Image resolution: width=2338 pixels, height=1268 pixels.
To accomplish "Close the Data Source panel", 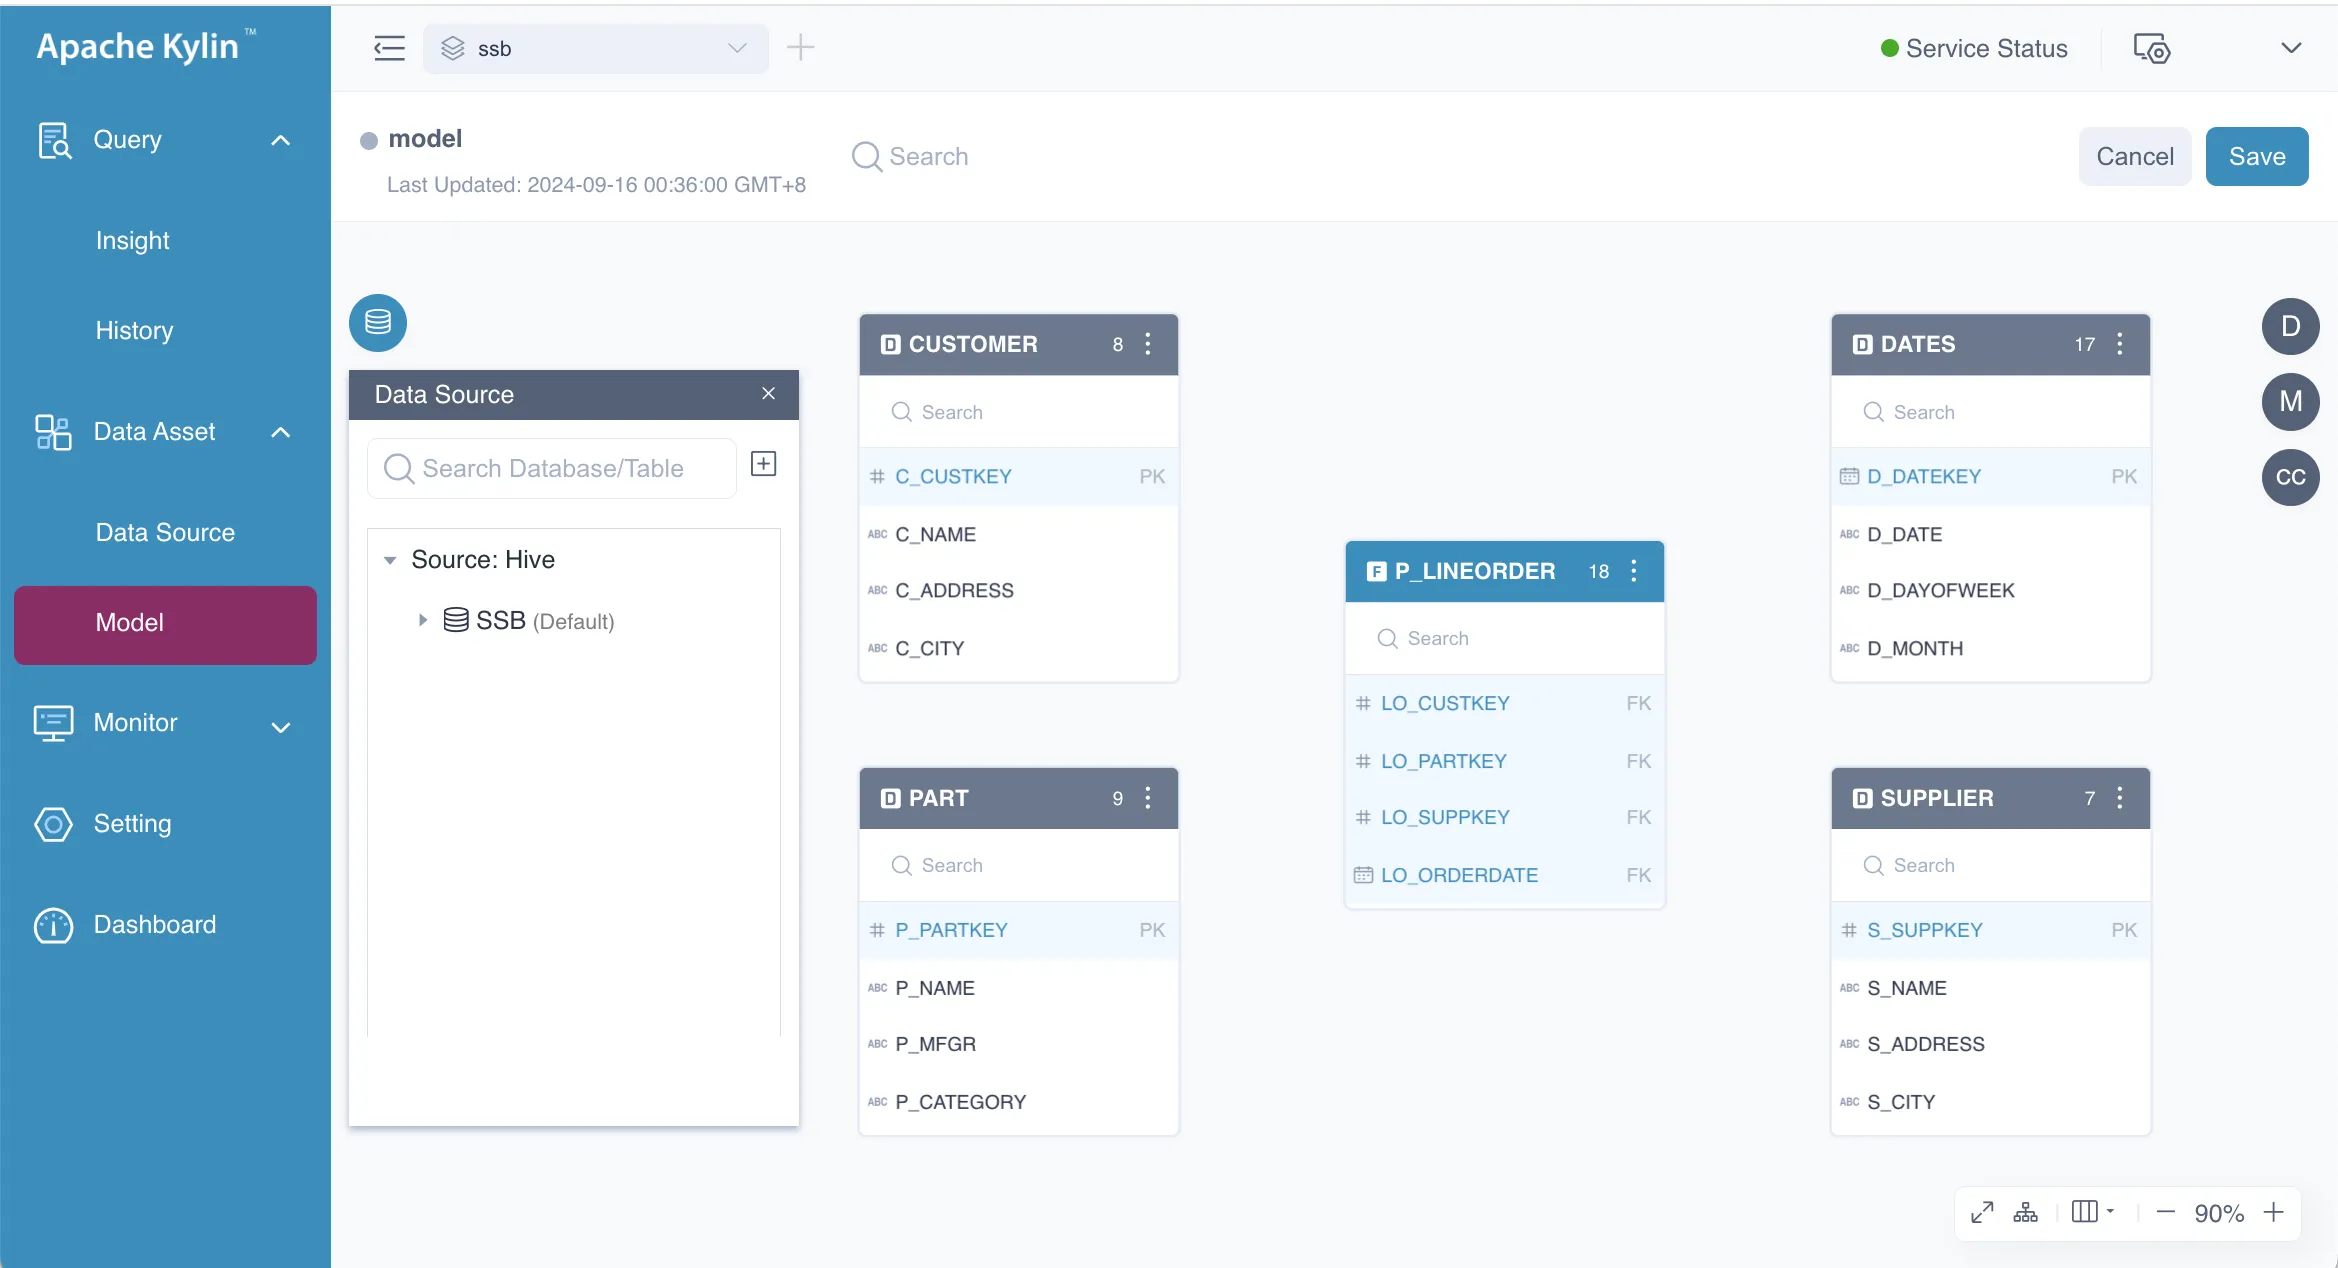I will 768,394.
